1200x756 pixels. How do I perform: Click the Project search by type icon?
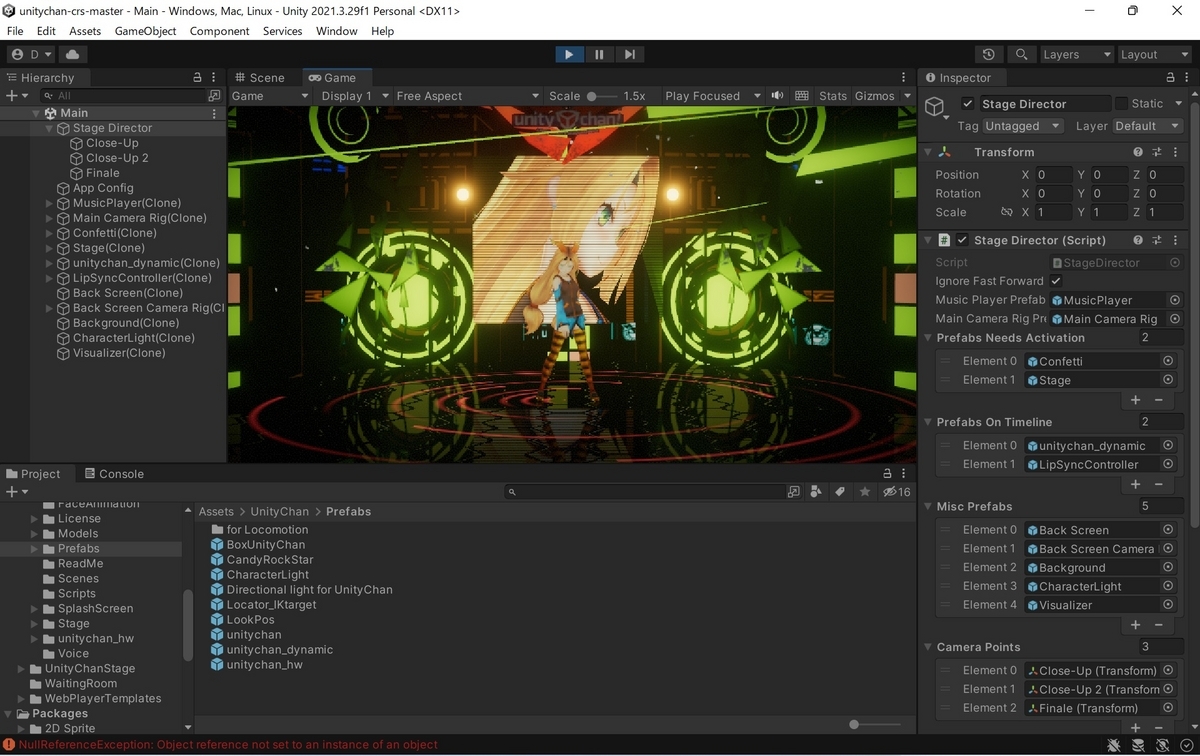pyautogui.click(x=816, y=491)
